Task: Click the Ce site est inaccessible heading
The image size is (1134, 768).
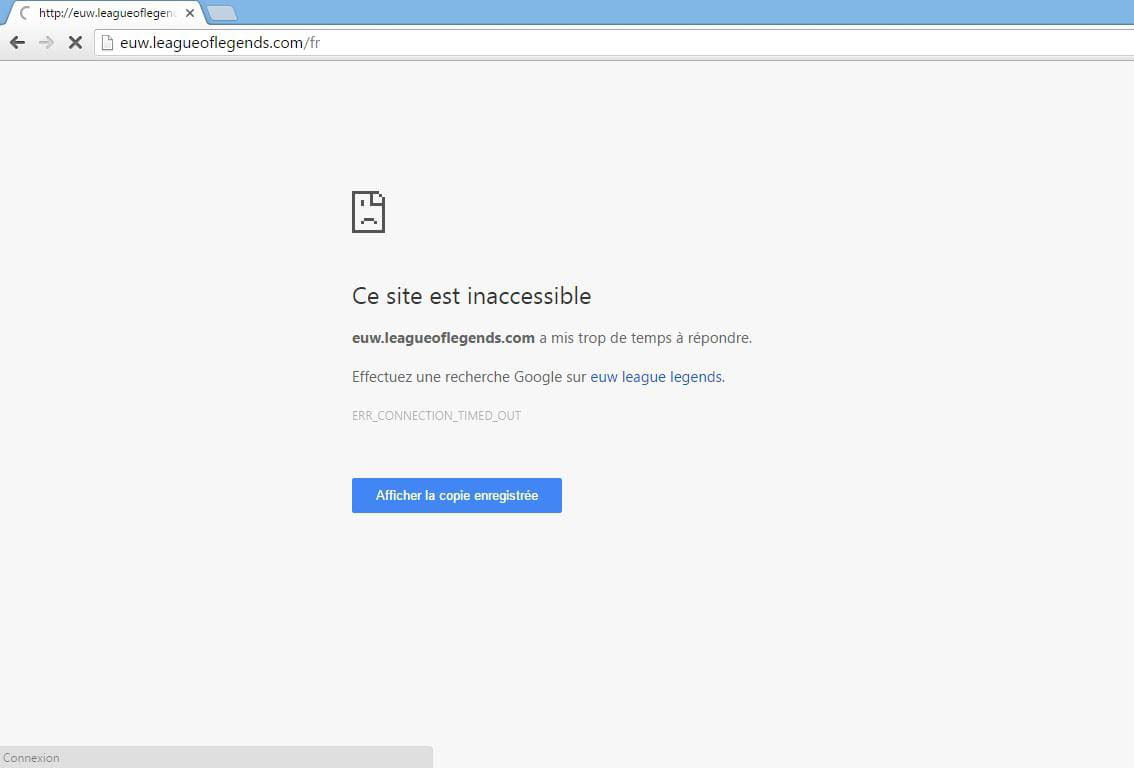Action: [x=472, y=296]
